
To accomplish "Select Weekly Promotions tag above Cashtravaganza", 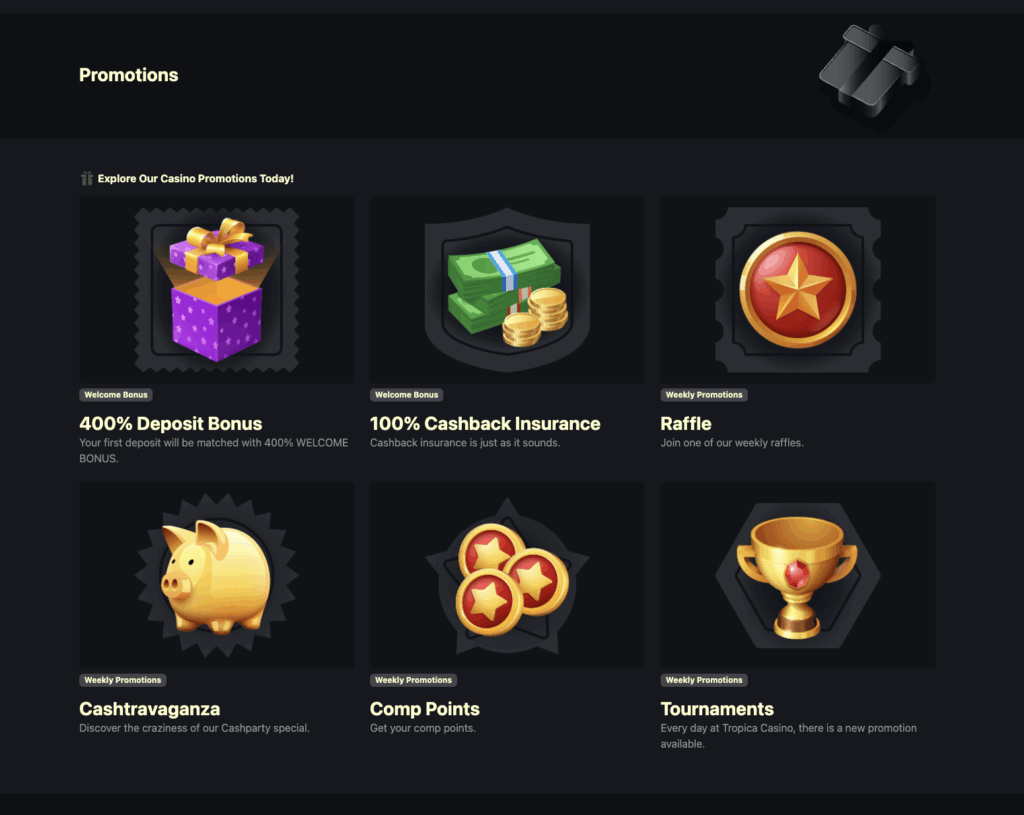I will click(123, 680).
